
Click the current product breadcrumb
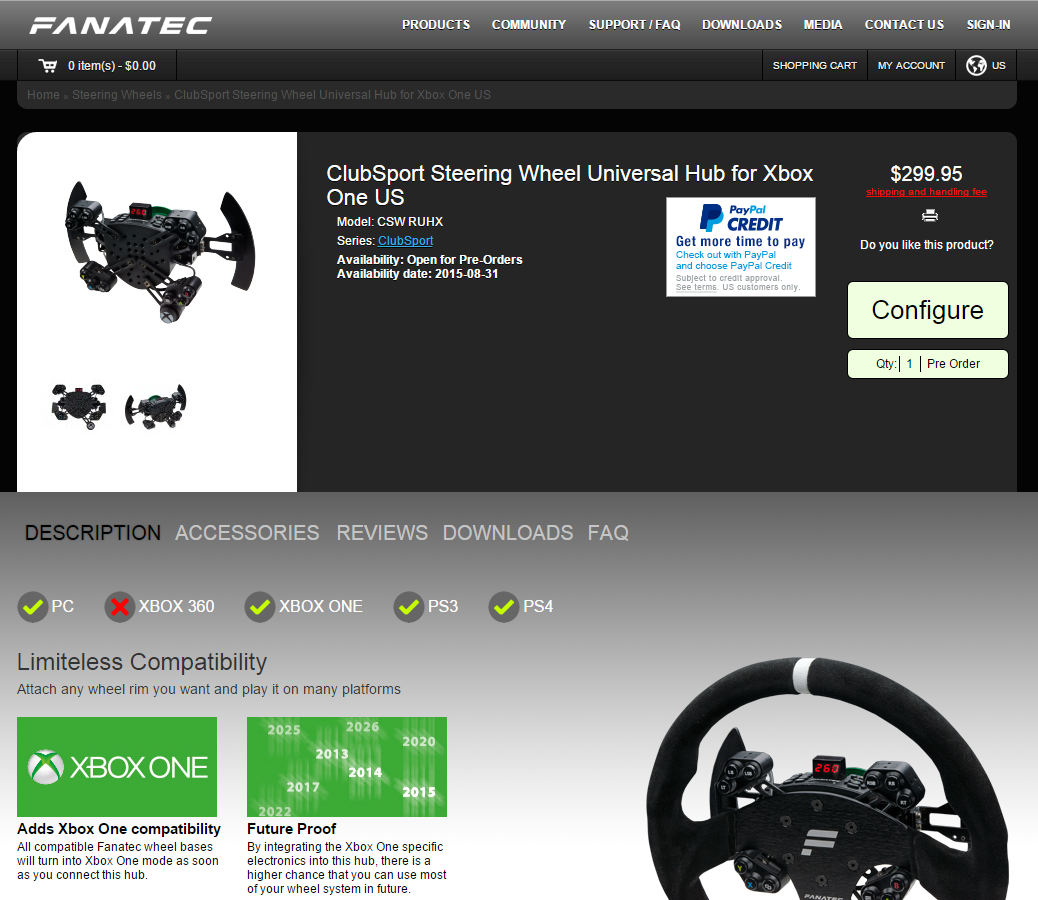coord(332,95)
